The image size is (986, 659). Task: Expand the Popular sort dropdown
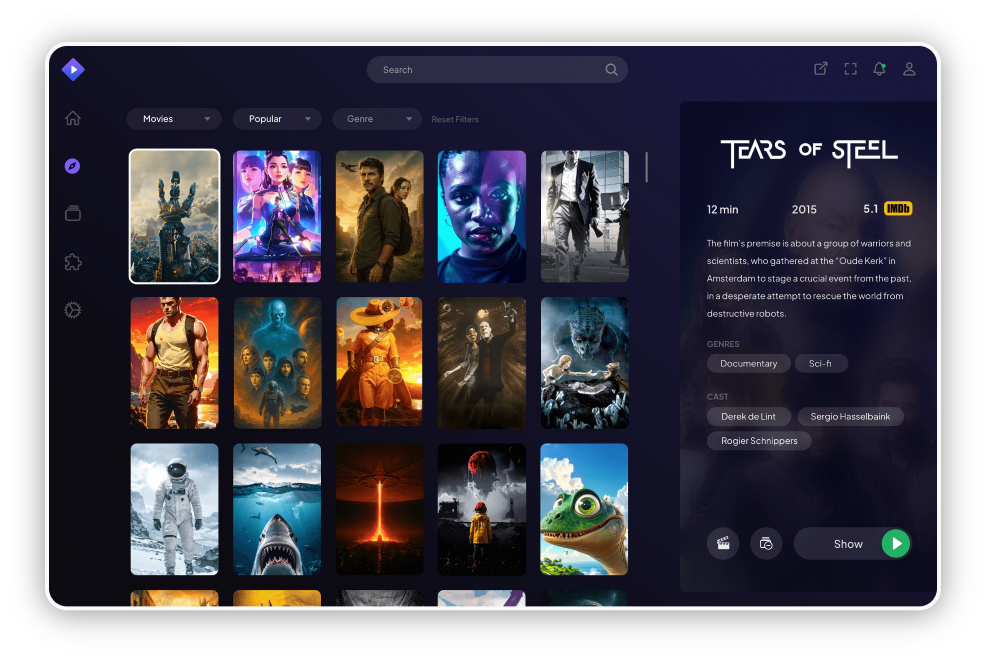(x=277, y=119)
